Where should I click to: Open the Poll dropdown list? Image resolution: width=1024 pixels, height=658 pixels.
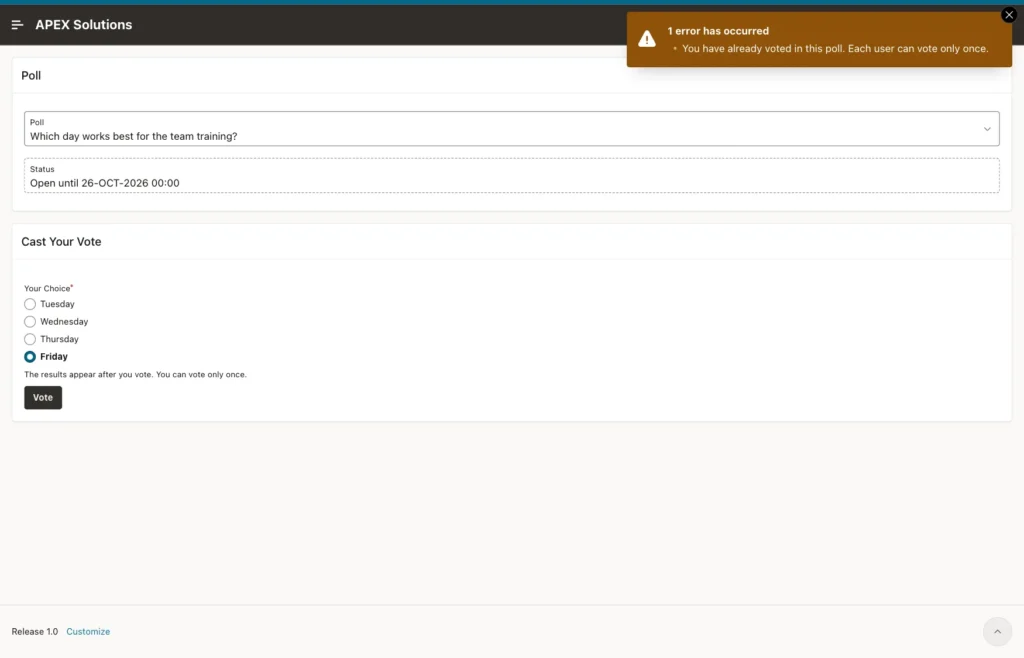click(x=511, y=129)
